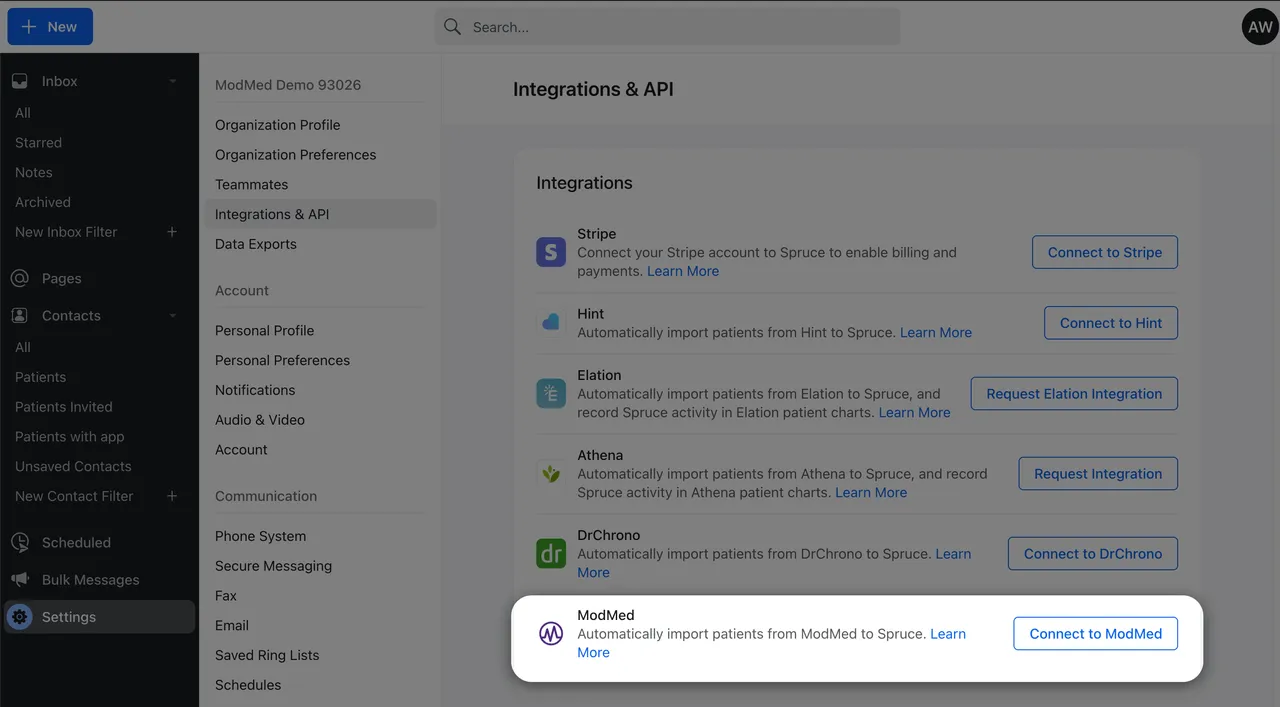Add a New Contact Filter plus icon
The image size is (1280, 707).
point(172,496)
